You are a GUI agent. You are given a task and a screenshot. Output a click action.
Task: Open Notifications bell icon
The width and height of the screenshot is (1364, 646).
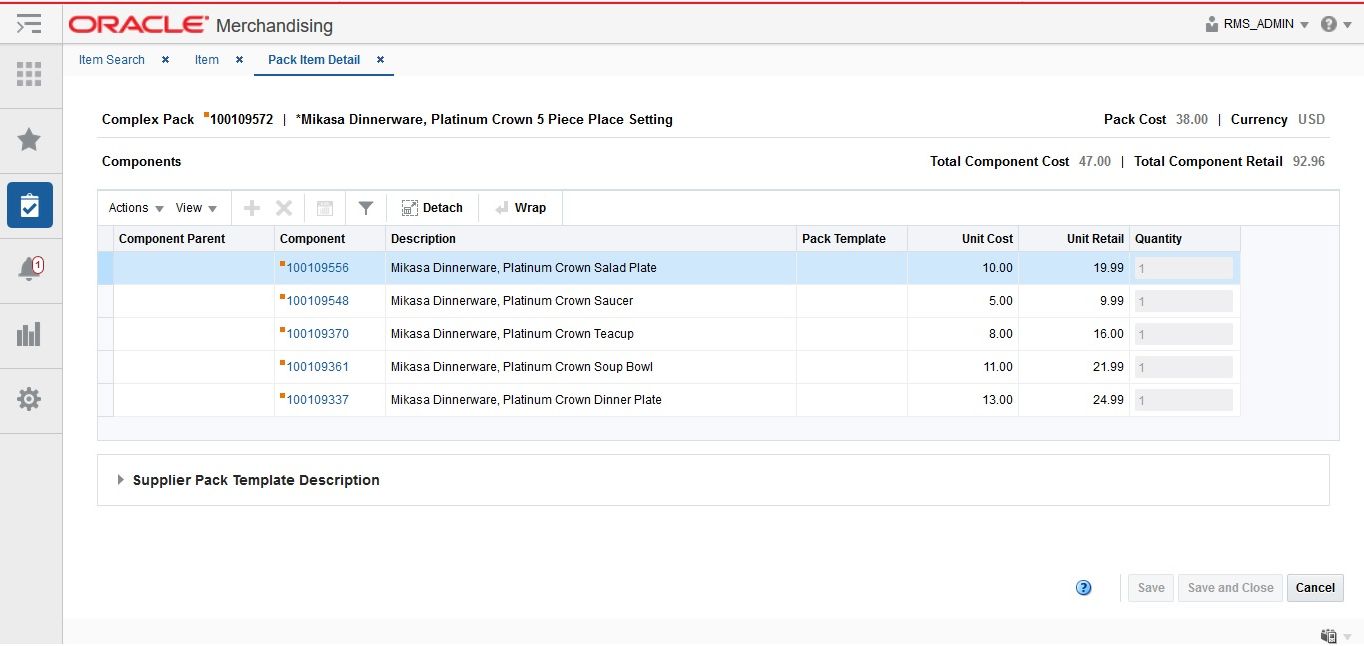[x=30, y=268]
